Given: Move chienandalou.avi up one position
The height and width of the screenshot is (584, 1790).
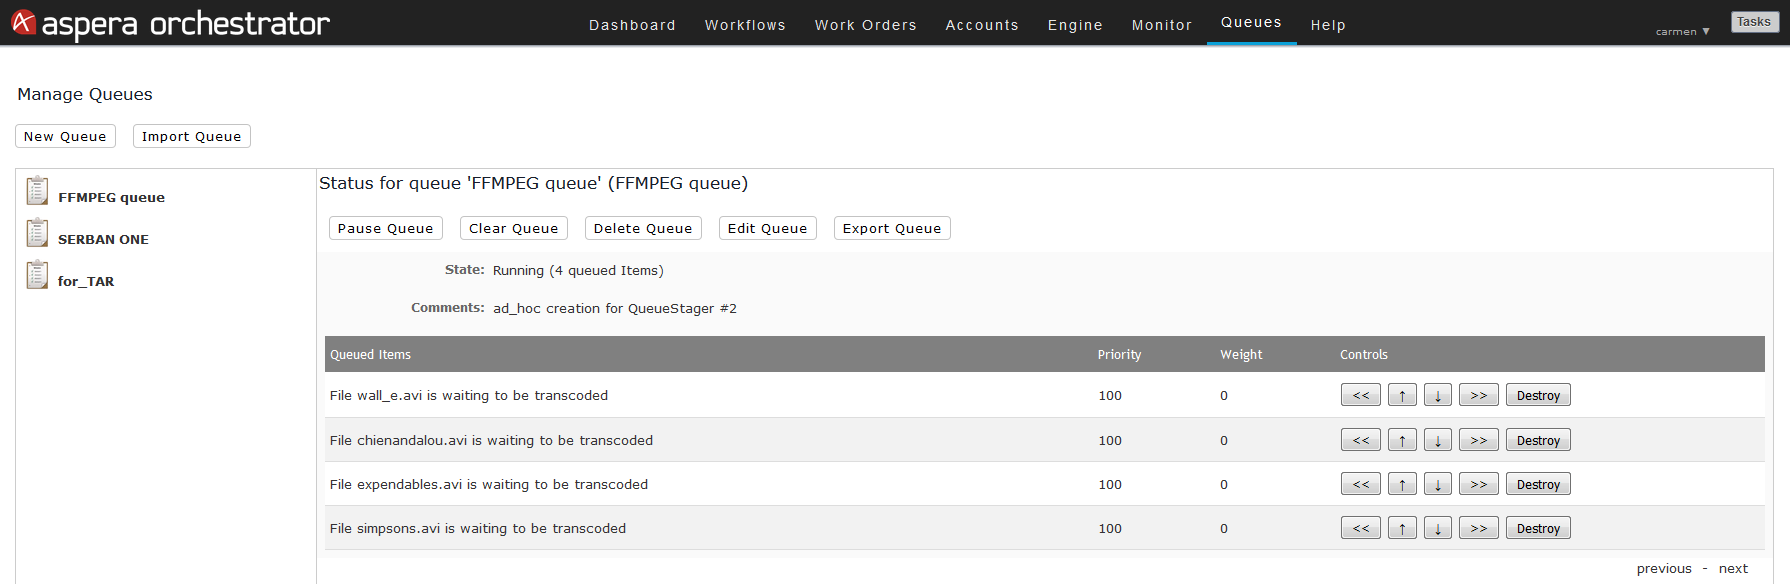Looking at the screenshot, I should coord(1402,440).
